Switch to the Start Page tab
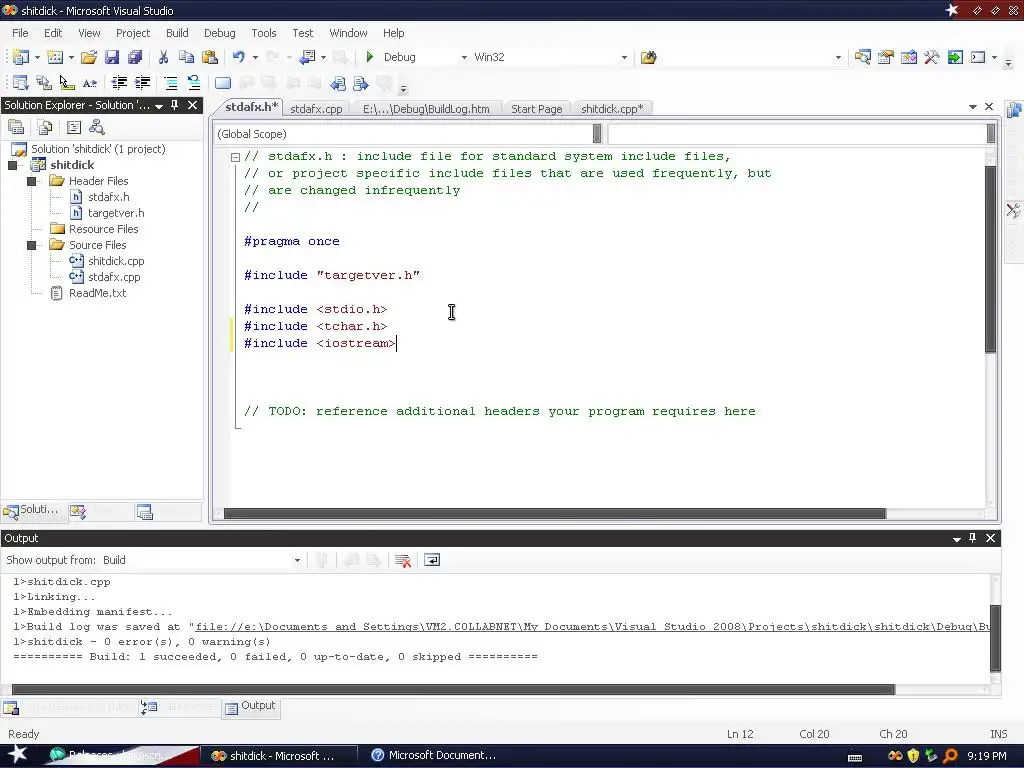This screenshot has width=1024, height=768. pyautogui.click(x=537, y=109)
